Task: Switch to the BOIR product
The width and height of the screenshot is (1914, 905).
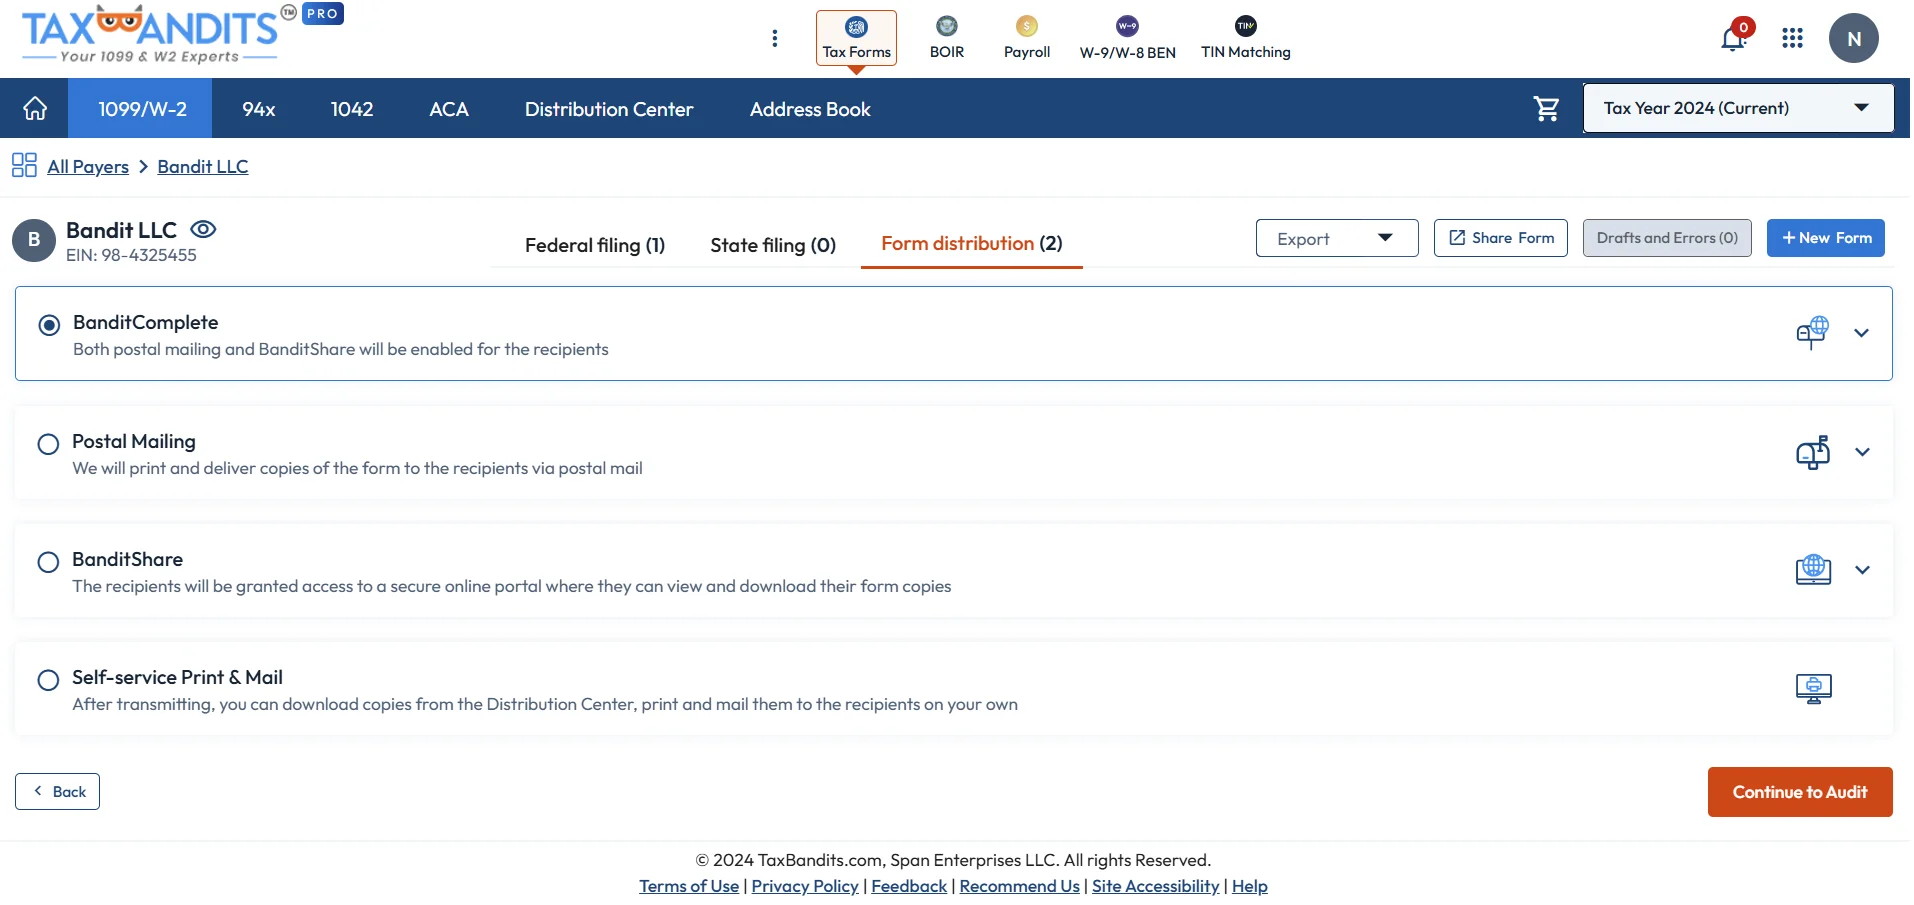Action: [947, 38]
